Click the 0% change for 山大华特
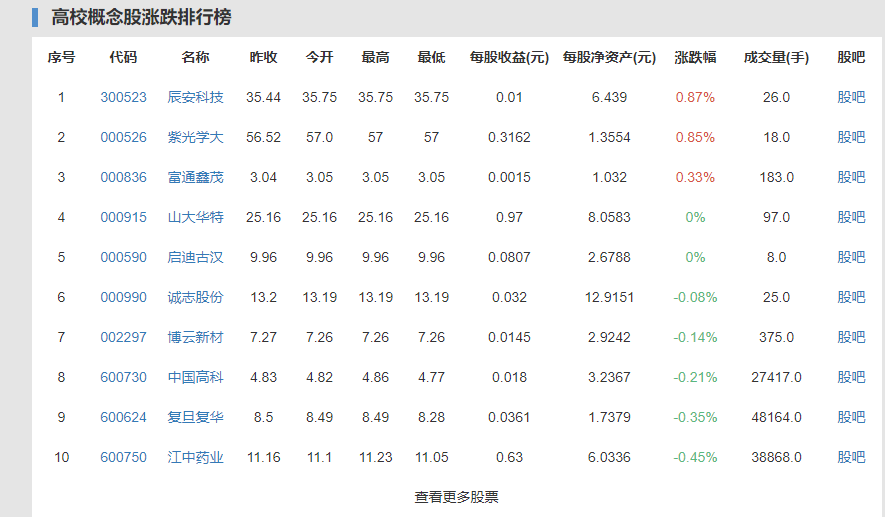 tap(695, 217)
